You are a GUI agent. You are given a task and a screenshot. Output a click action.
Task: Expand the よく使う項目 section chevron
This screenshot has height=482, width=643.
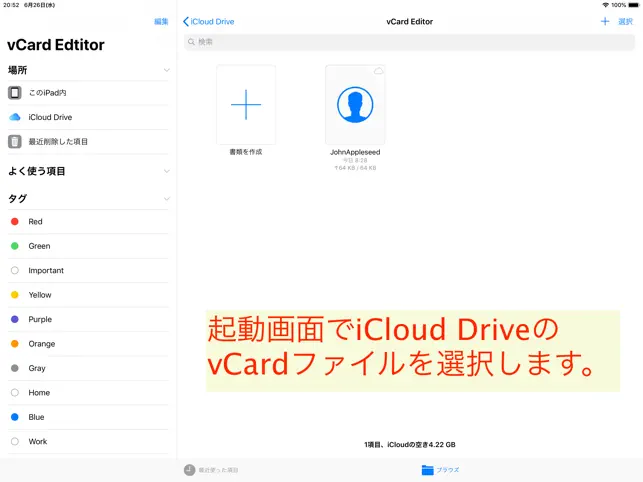(x=166, y=171)
